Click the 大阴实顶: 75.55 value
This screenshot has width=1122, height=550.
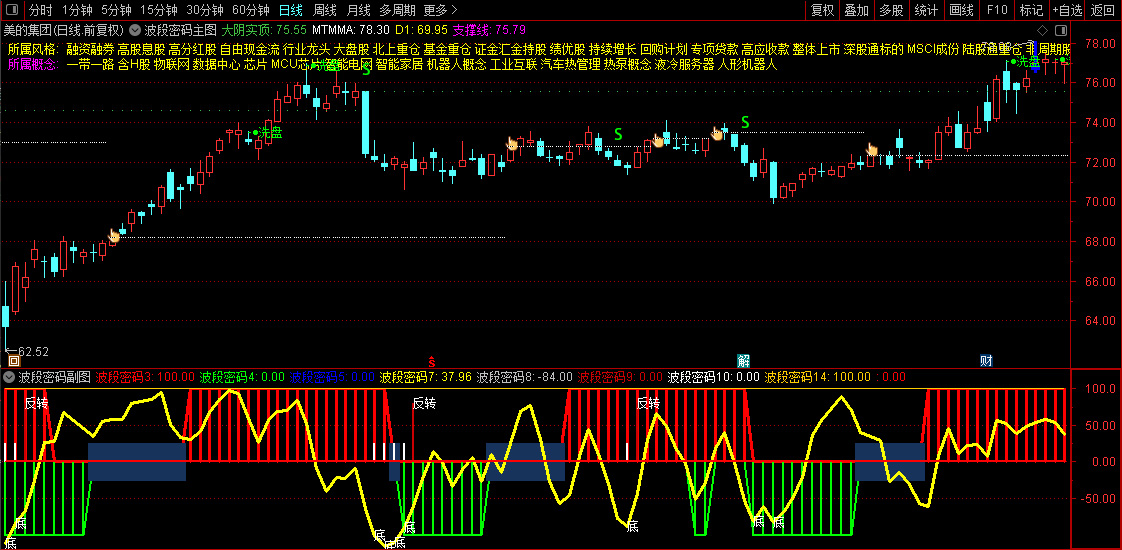(264, 30)
